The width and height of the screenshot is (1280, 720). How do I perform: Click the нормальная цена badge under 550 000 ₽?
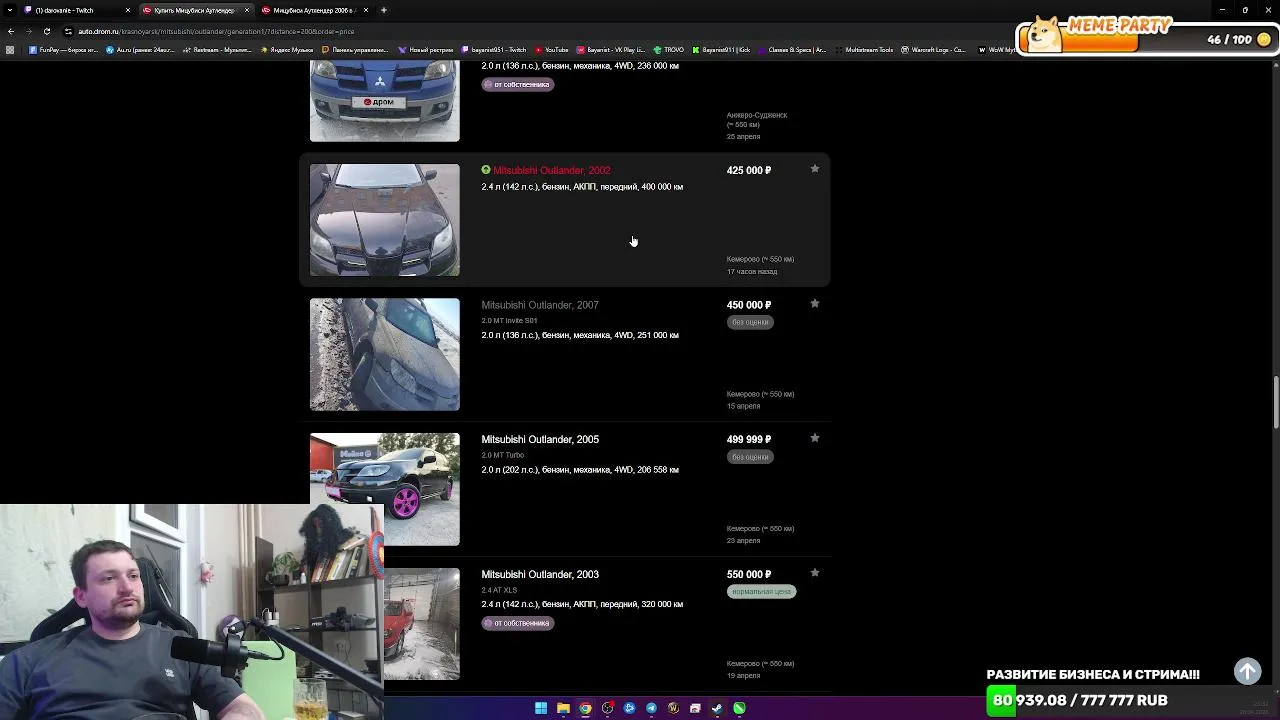762,591
